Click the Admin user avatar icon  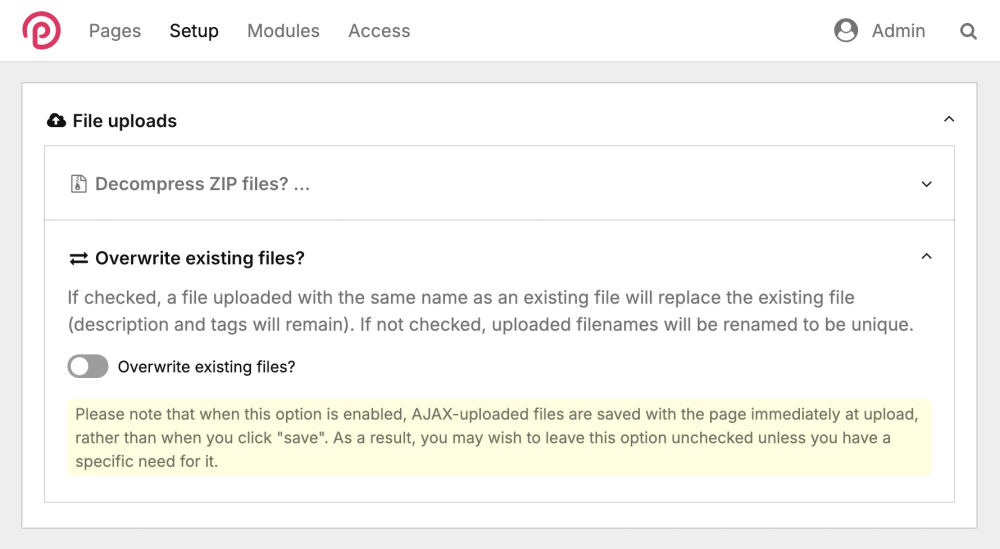(x=846, y=31)
